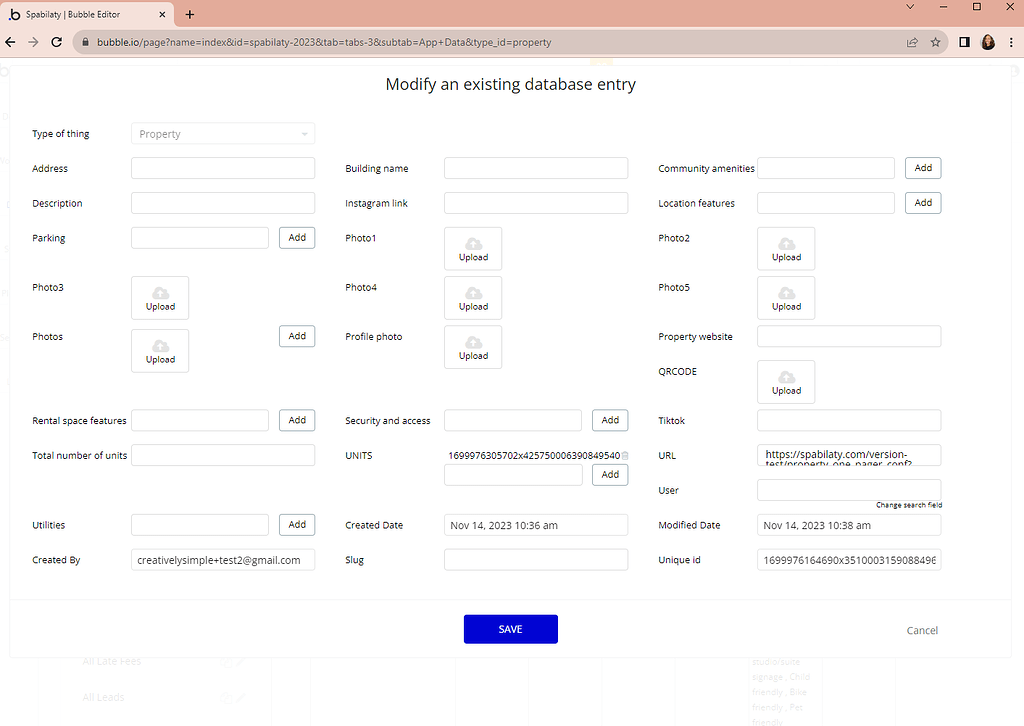Image resolution: width=1024 pixels, height=726 pixels.
Task: Upload an image for Photo3
Action: click(159, 297)
